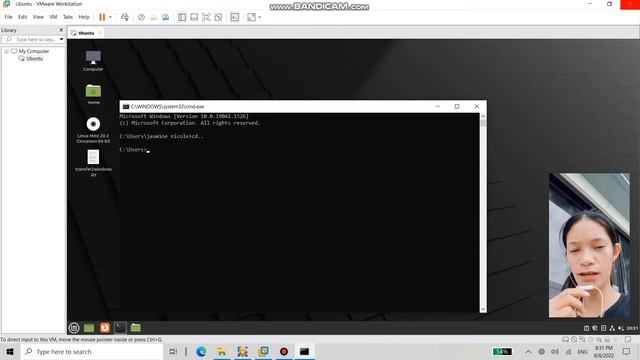The image size is (640, 360).
Task: Click the ENG language indicator
Action: 582,351
